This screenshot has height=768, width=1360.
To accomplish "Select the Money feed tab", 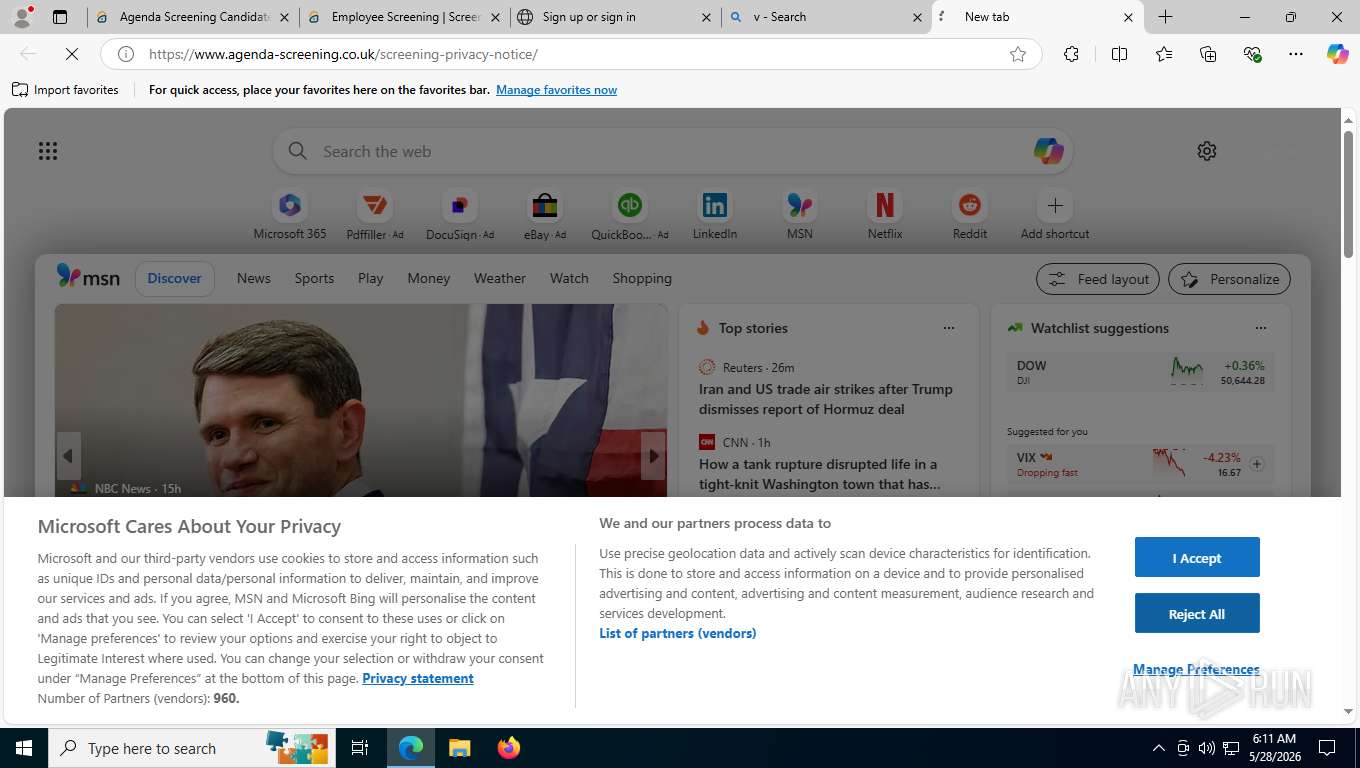I will tap(429, 278).
